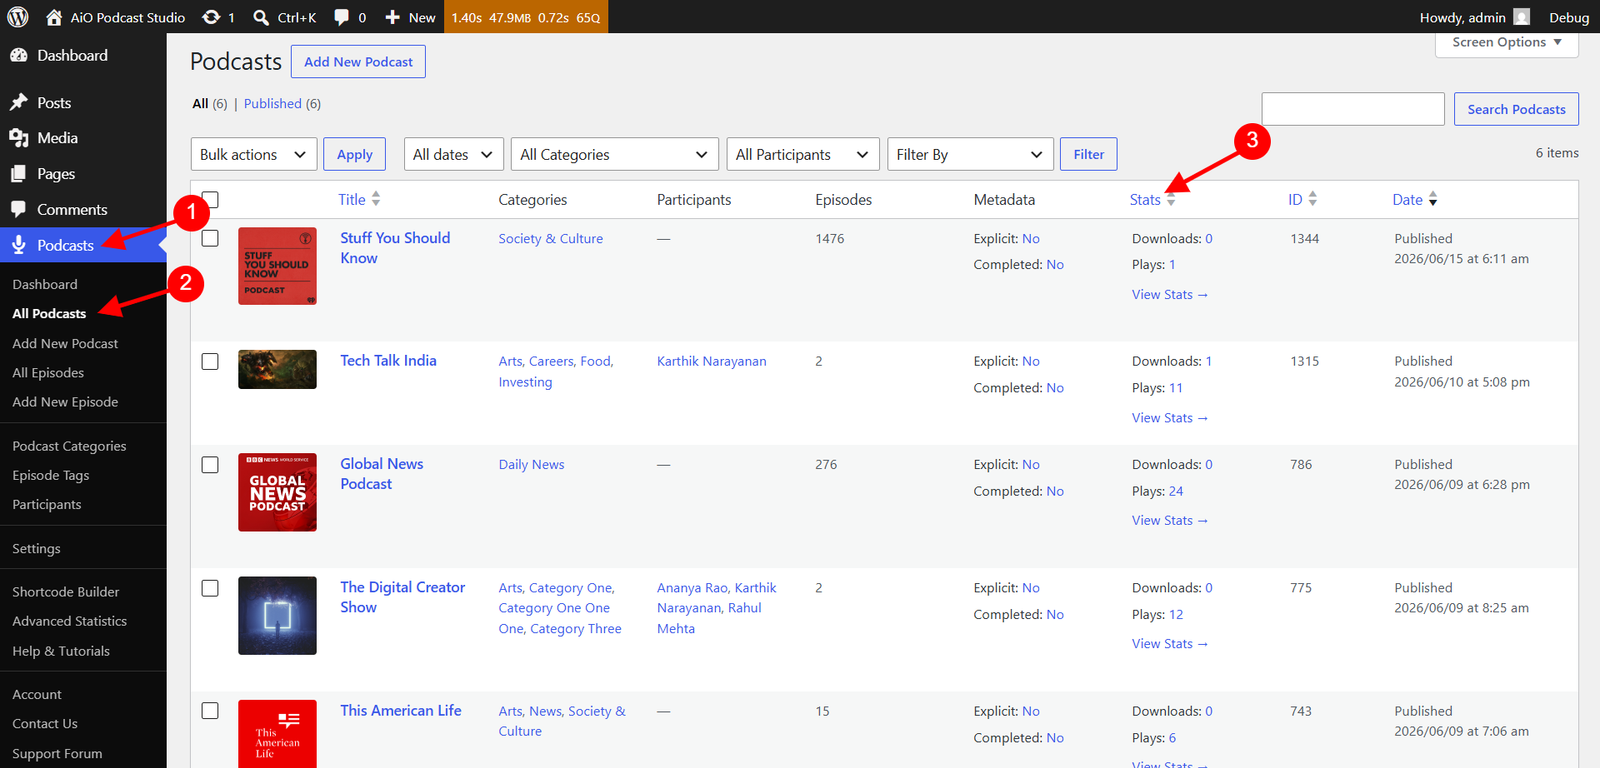Open View Stats for Stuff You Should Know
Viewport: 1600px width, 768px height.
click(x=1170, y=294)
